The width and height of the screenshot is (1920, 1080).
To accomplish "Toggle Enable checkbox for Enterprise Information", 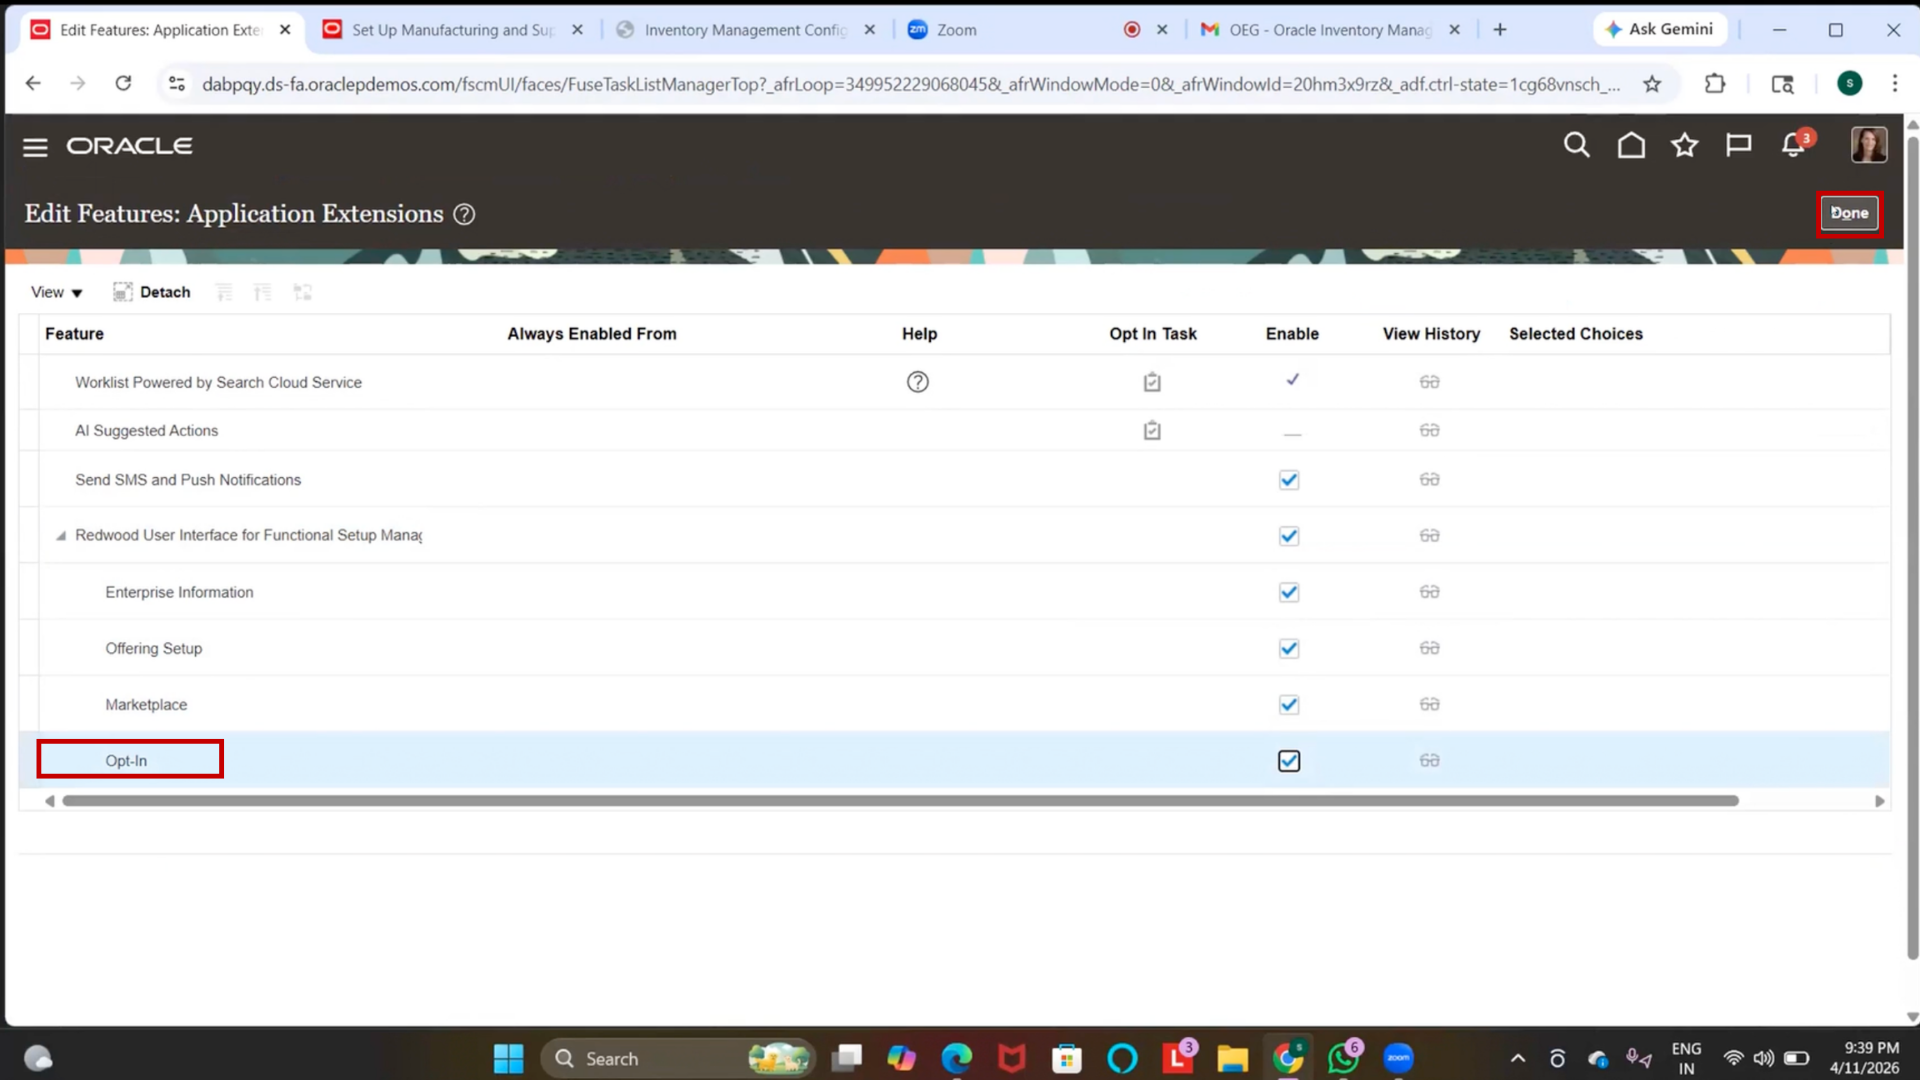I will [x=1289, y=592].
